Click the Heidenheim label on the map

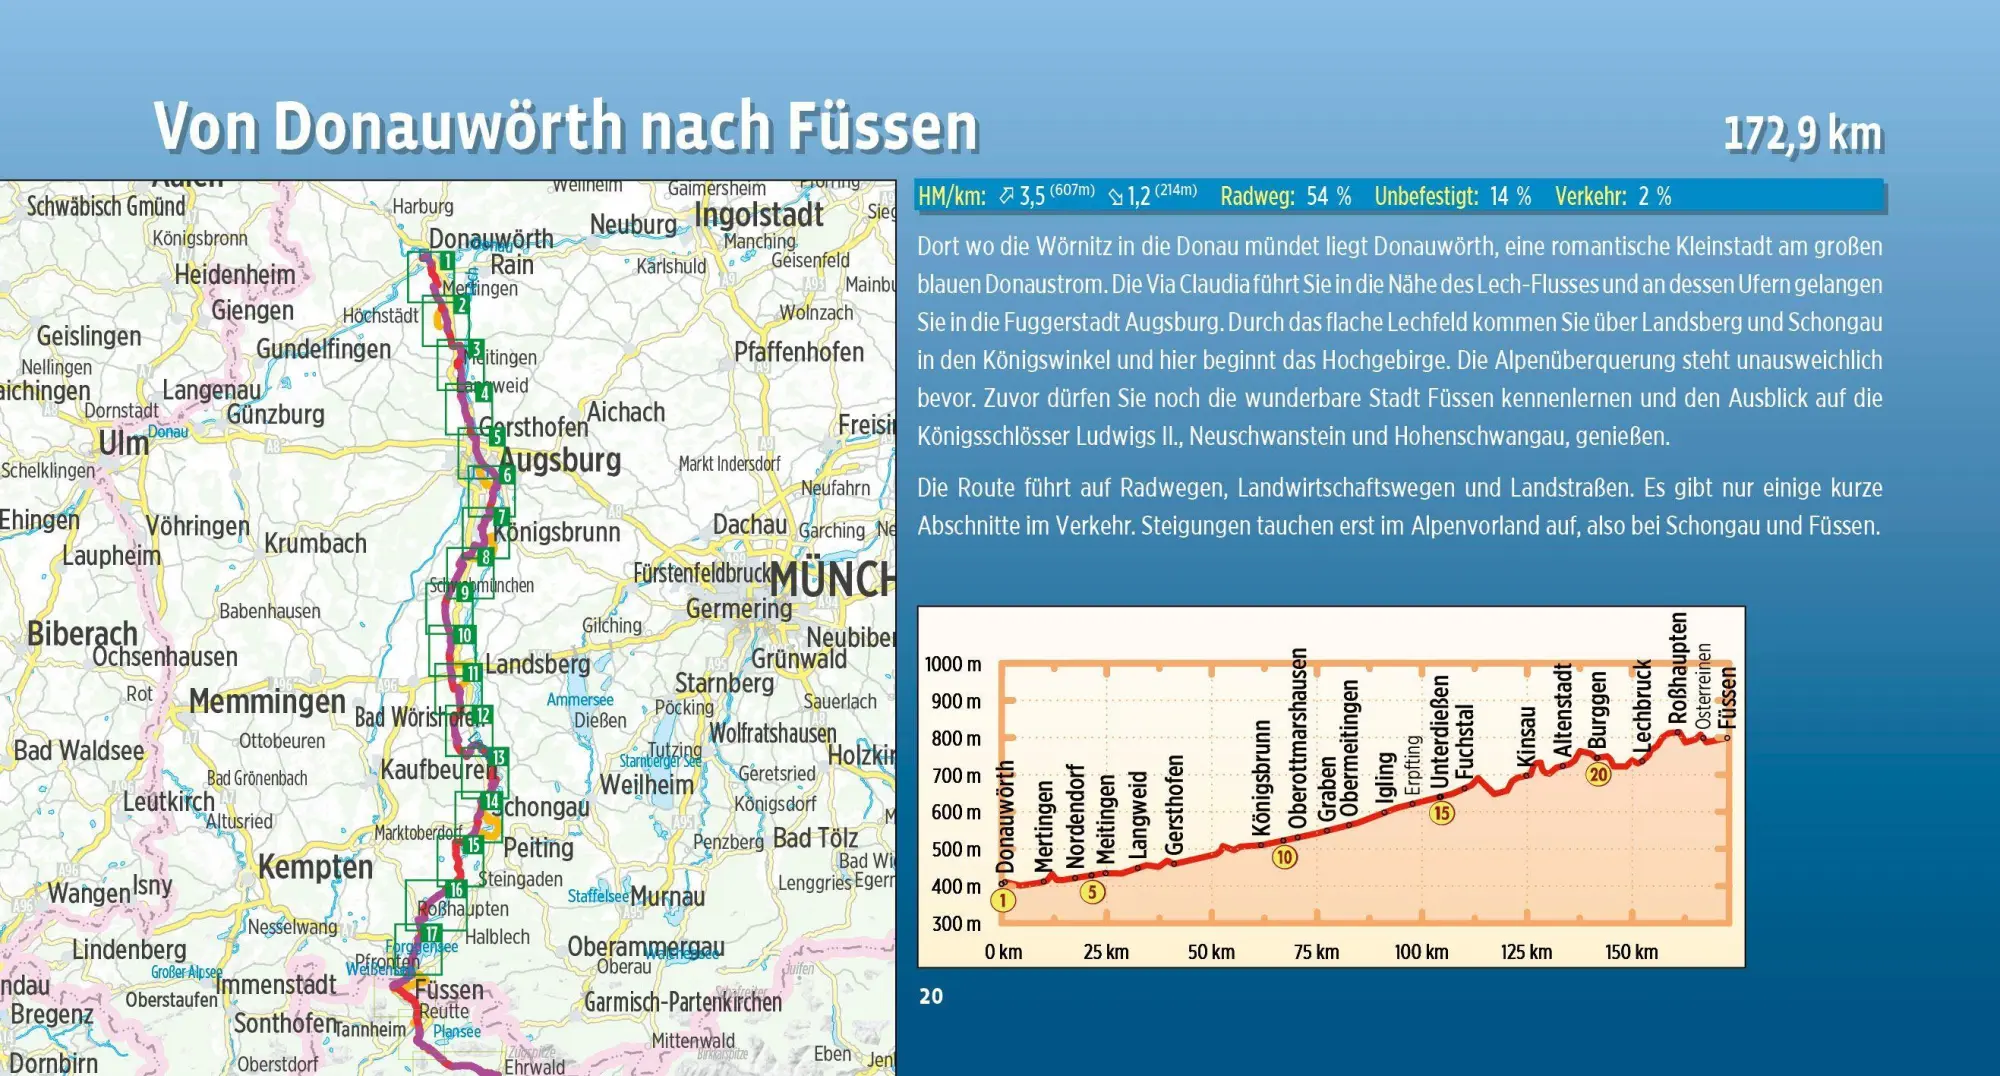[235, 275]
